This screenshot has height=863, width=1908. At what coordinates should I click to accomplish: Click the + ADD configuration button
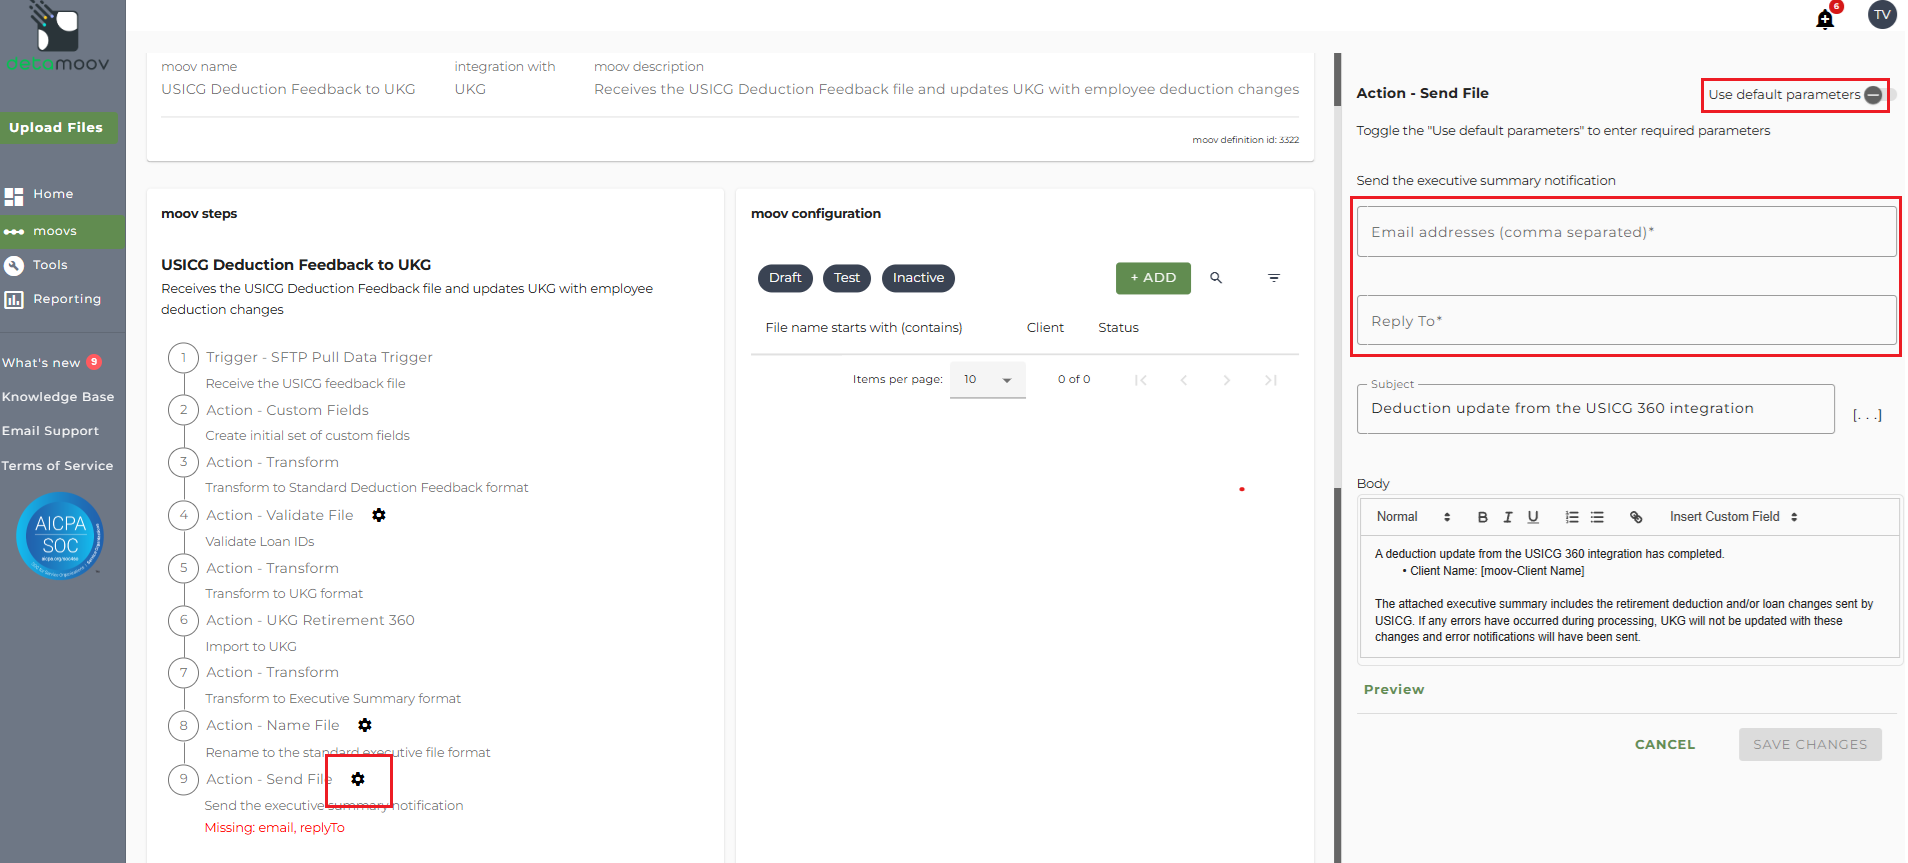(1153, 278)
